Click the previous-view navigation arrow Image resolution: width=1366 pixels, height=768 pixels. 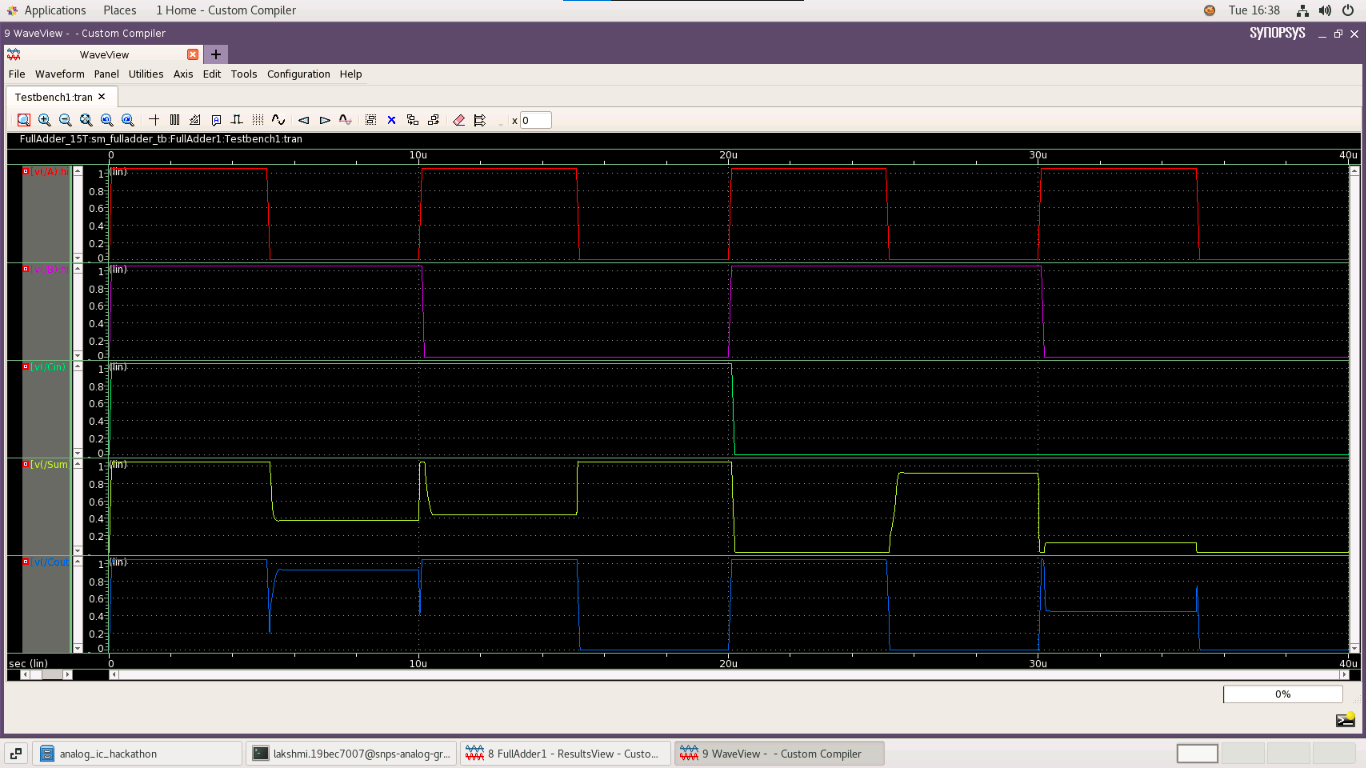pos(303,119)
